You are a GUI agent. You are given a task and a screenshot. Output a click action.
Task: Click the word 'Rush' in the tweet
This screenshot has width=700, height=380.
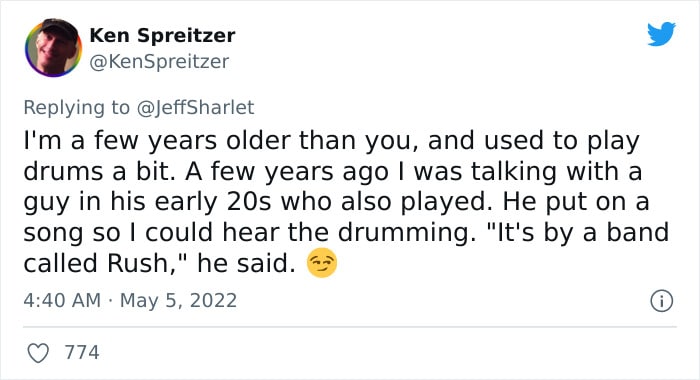(x=138, y=263)
